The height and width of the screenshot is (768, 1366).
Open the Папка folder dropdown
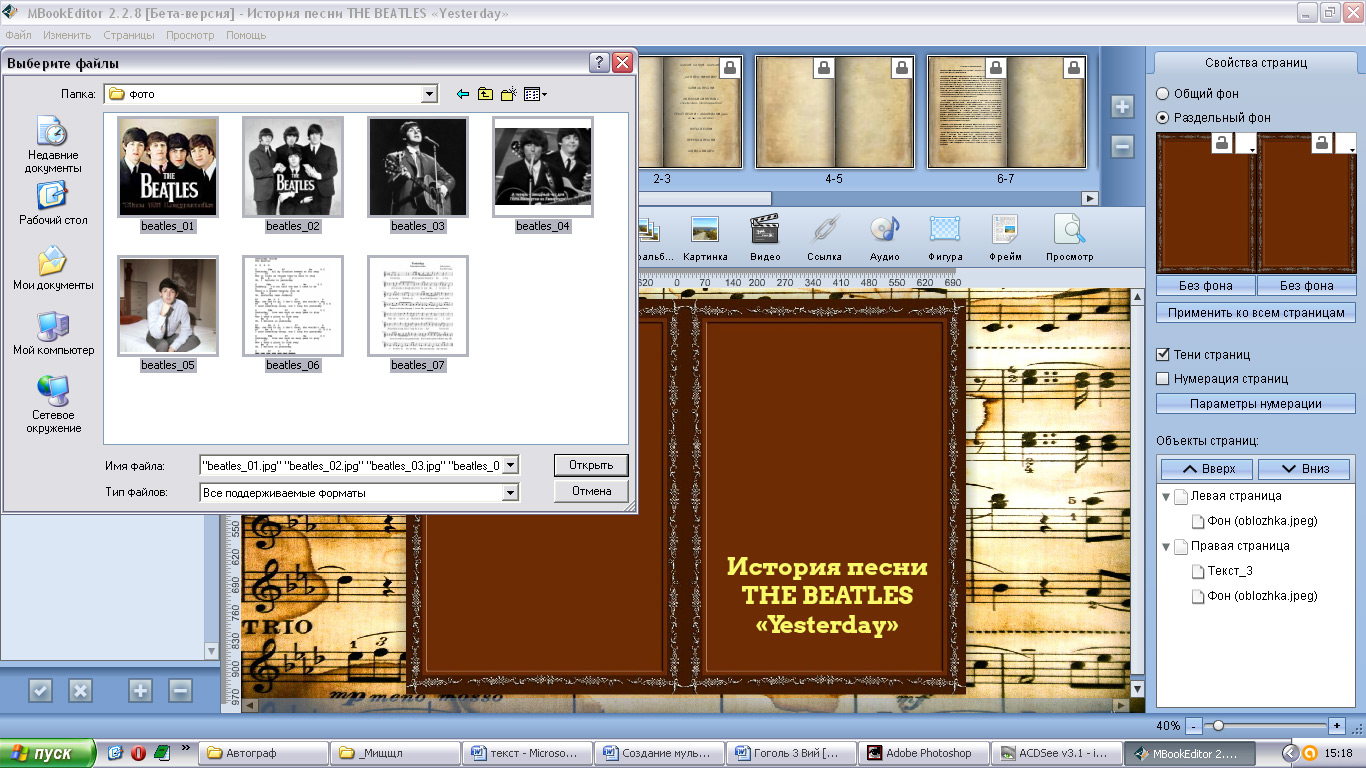[x=430, y=94]
